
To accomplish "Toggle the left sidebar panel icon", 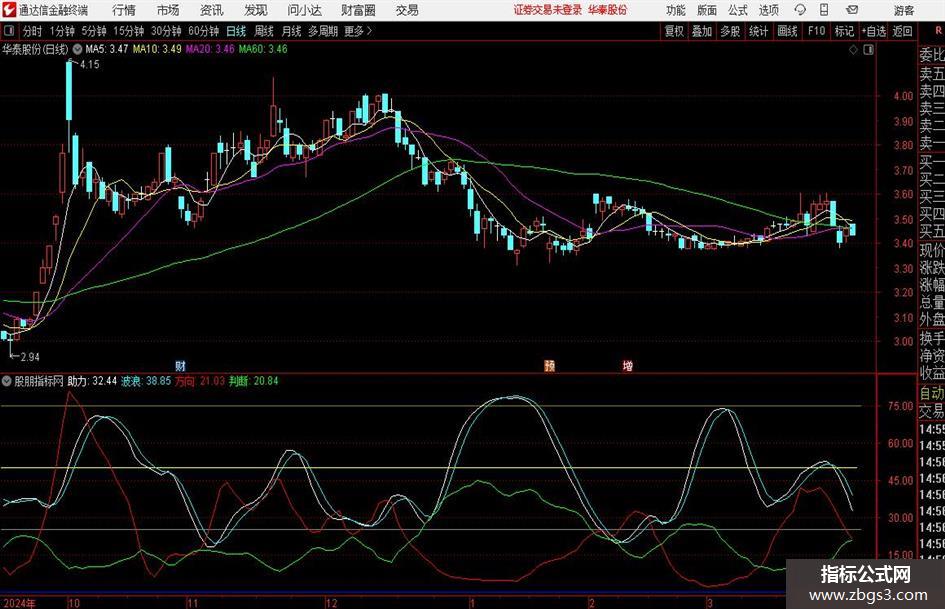I will [8, 31].
